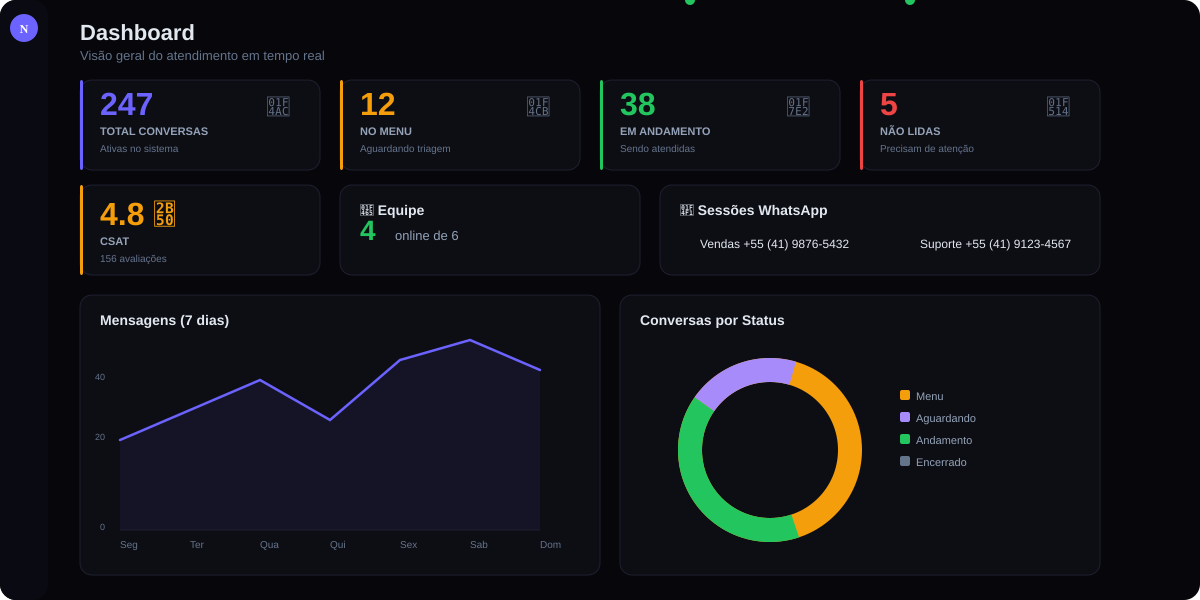Viewport: 1200px width, 600px height.
Task: Click the Vendas phone number
Action: [x=775, y=243]
